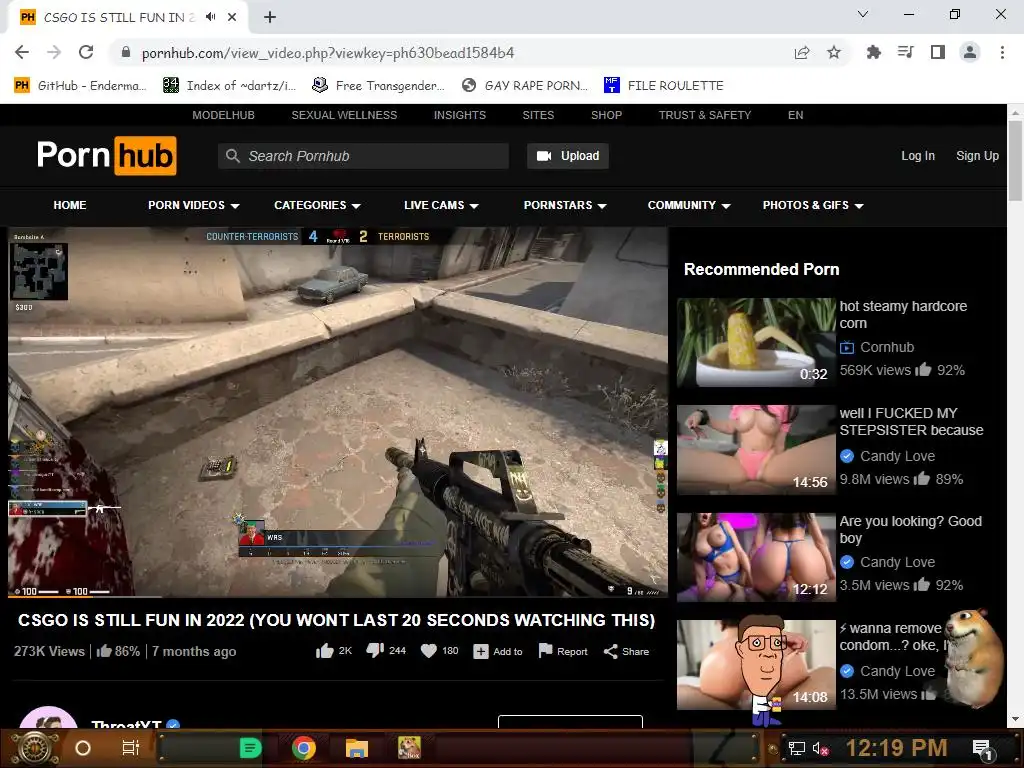Expand the PHOTOS & GIFS dropdown
The image size is (1024, 768).
pos(813,205)
